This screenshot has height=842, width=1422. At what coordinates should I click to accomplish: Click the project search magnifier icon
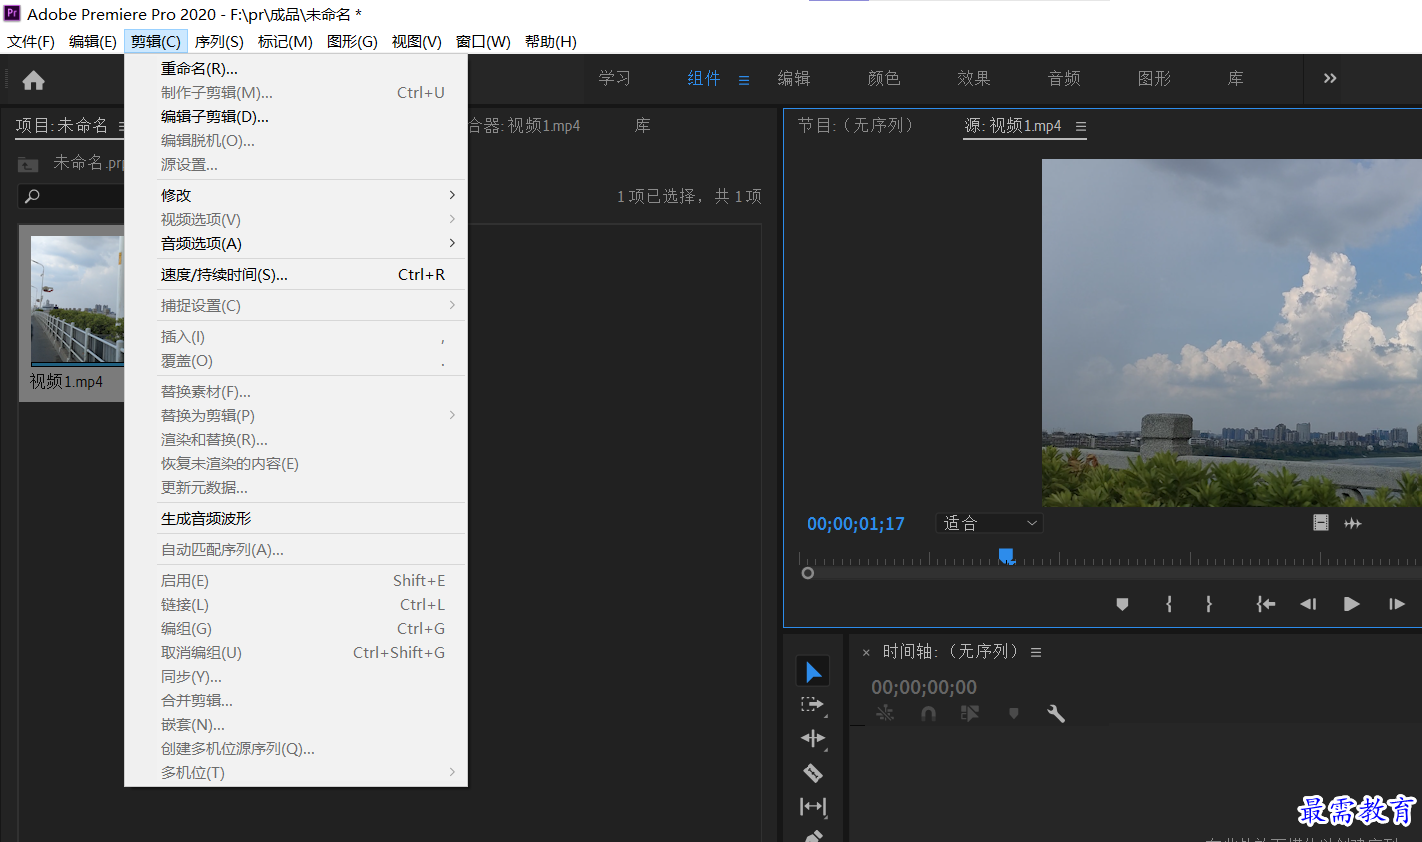32,196
